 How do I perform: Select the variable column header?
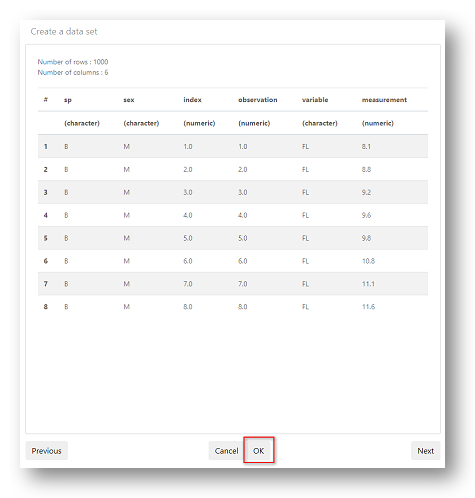pos(315,100)
